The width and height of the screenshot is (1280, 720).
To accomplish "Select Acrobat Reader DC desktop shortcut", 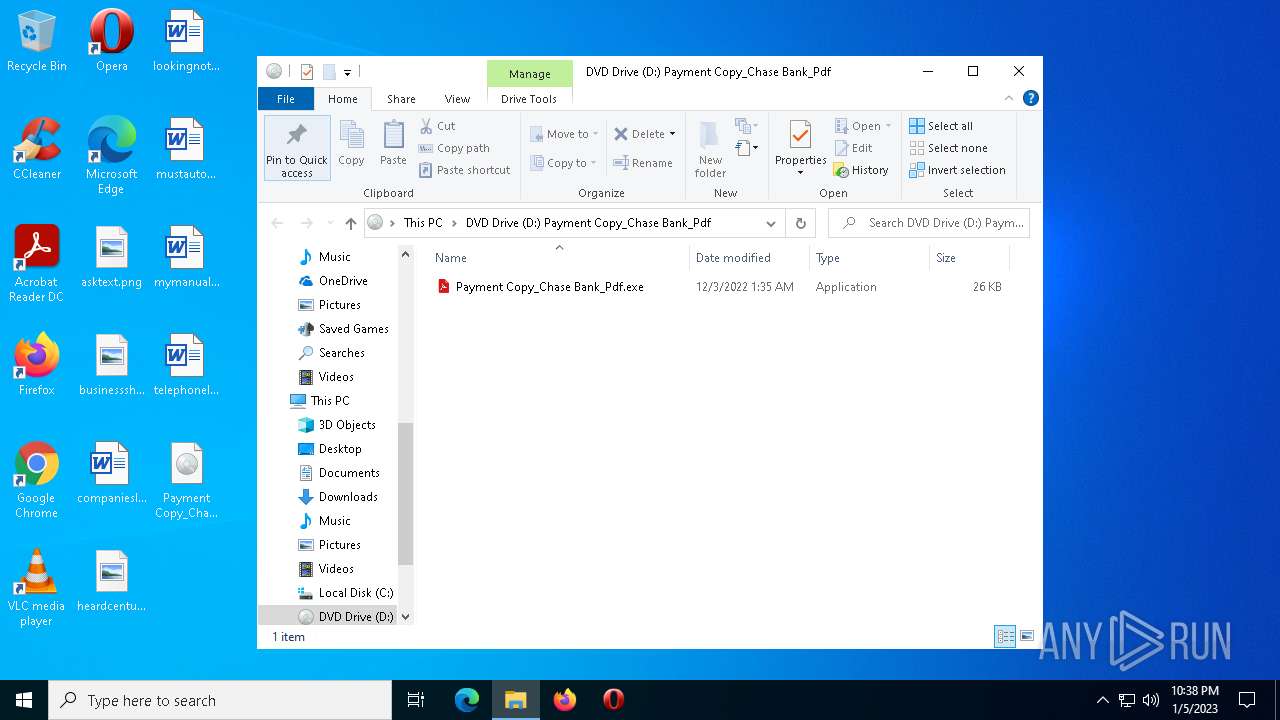I will pyautogui.click(x=37, y=264).
